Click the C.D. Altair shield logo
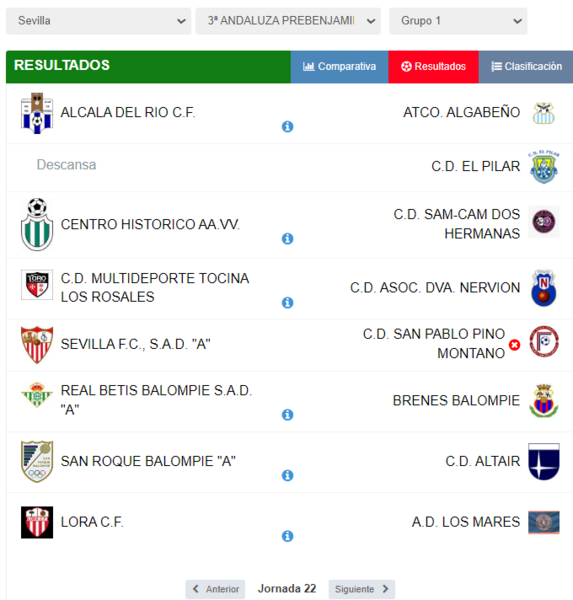This screenshot has height=600, width=573. pos(544,461)
